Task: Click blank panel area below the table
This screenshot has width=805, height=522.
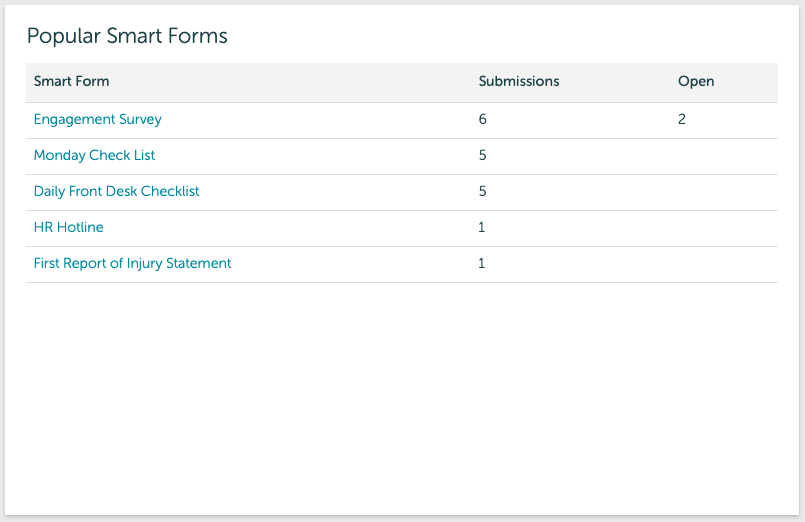Action: [x=400, y=400]
